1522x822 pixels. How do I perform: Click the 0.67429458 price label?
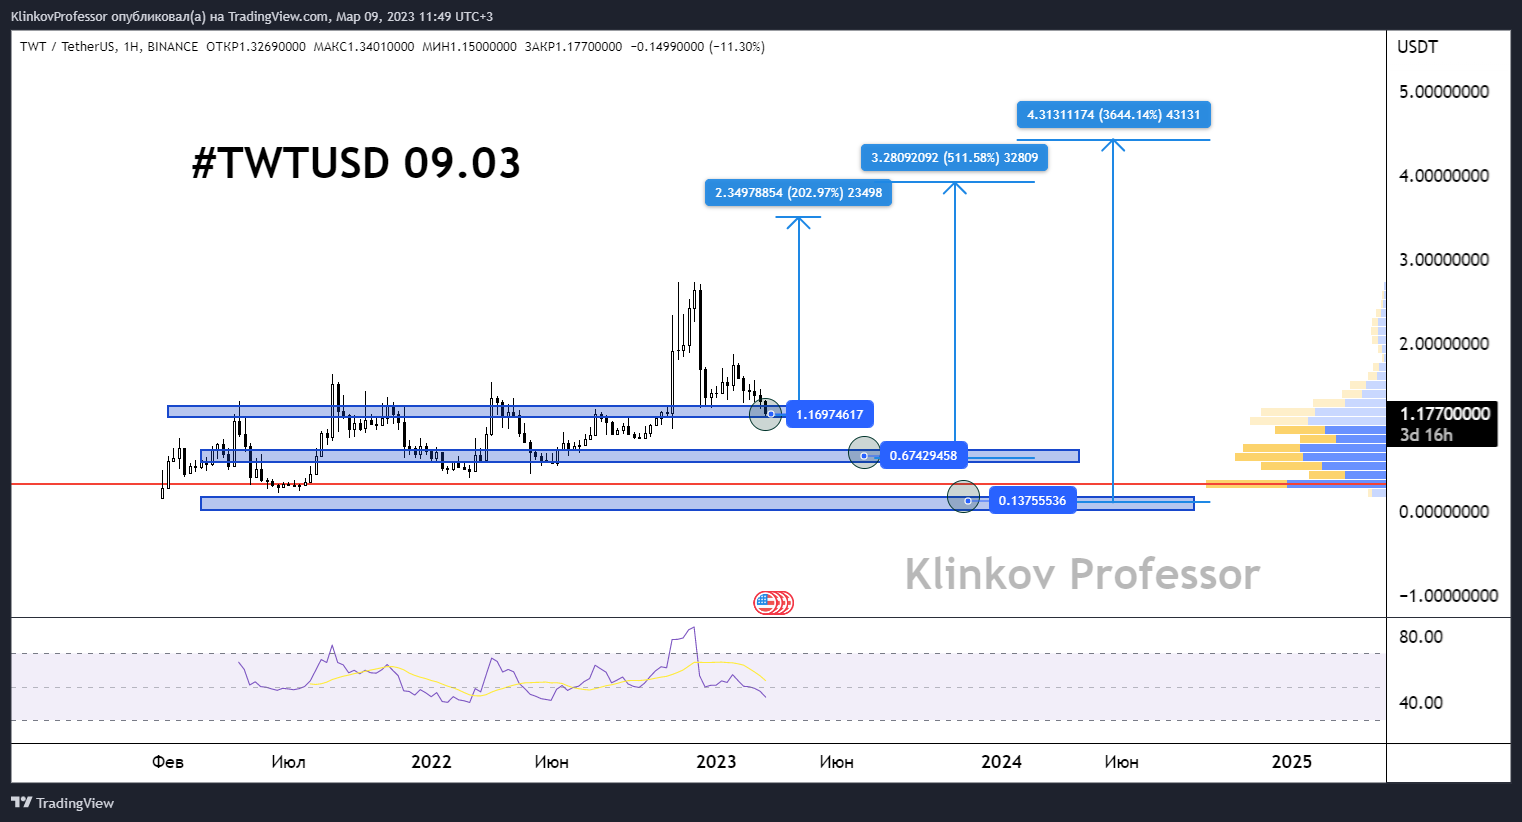[923, 456]
